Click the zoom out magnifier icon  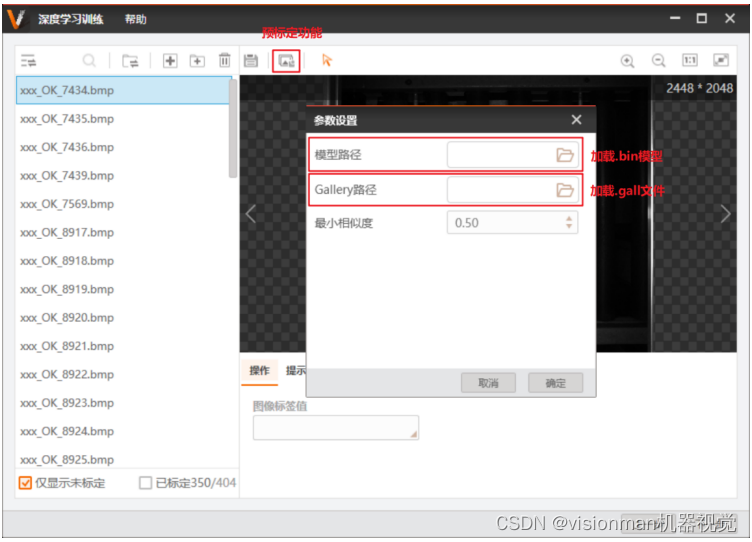[658, 61]
